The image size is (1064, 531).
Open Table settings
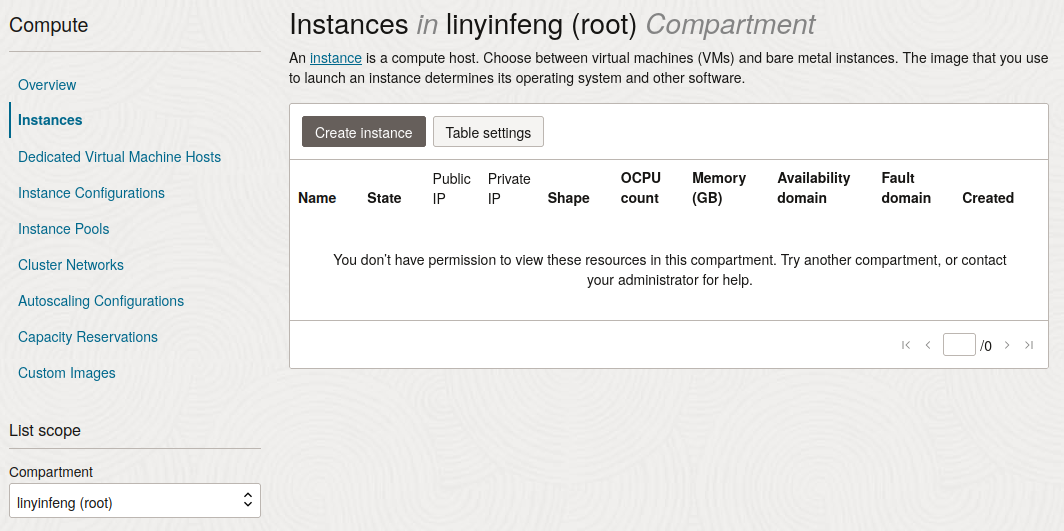(488, 132)
